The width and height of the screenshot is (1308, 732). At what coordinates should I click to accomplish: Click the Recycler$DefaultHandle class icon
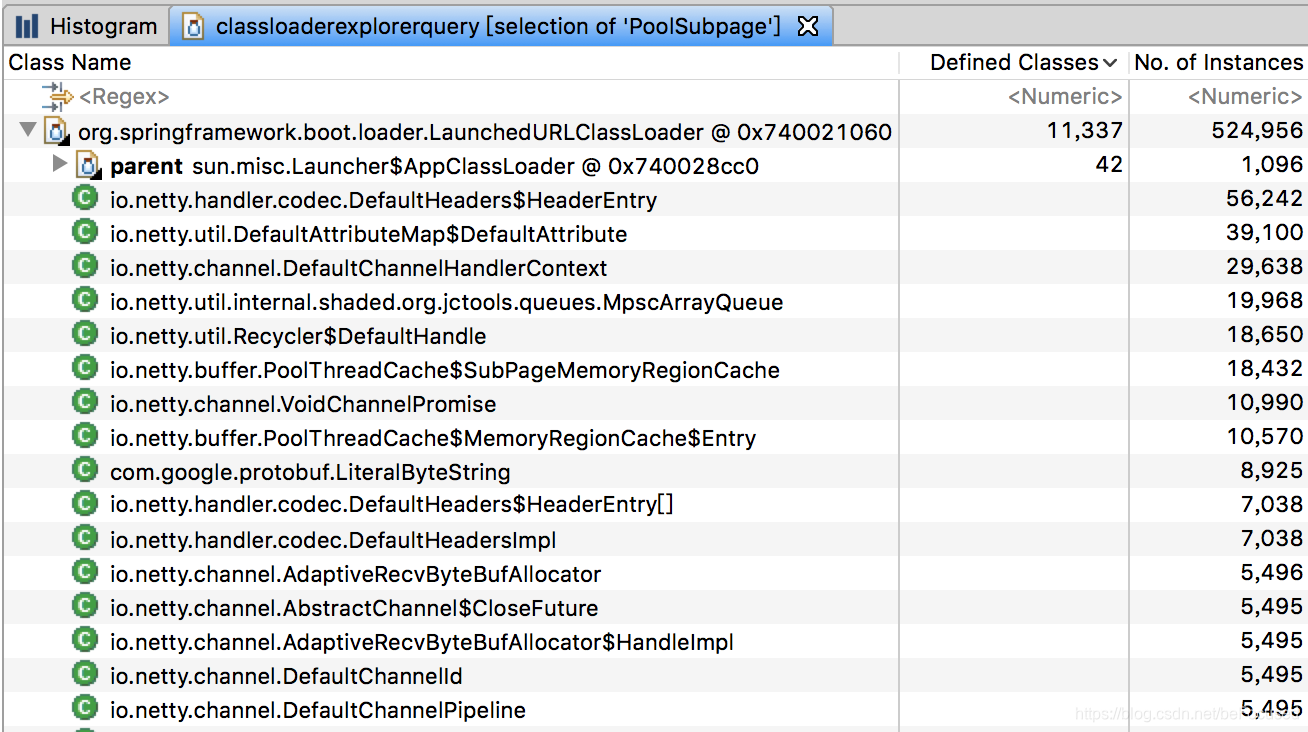coord(85,334)
